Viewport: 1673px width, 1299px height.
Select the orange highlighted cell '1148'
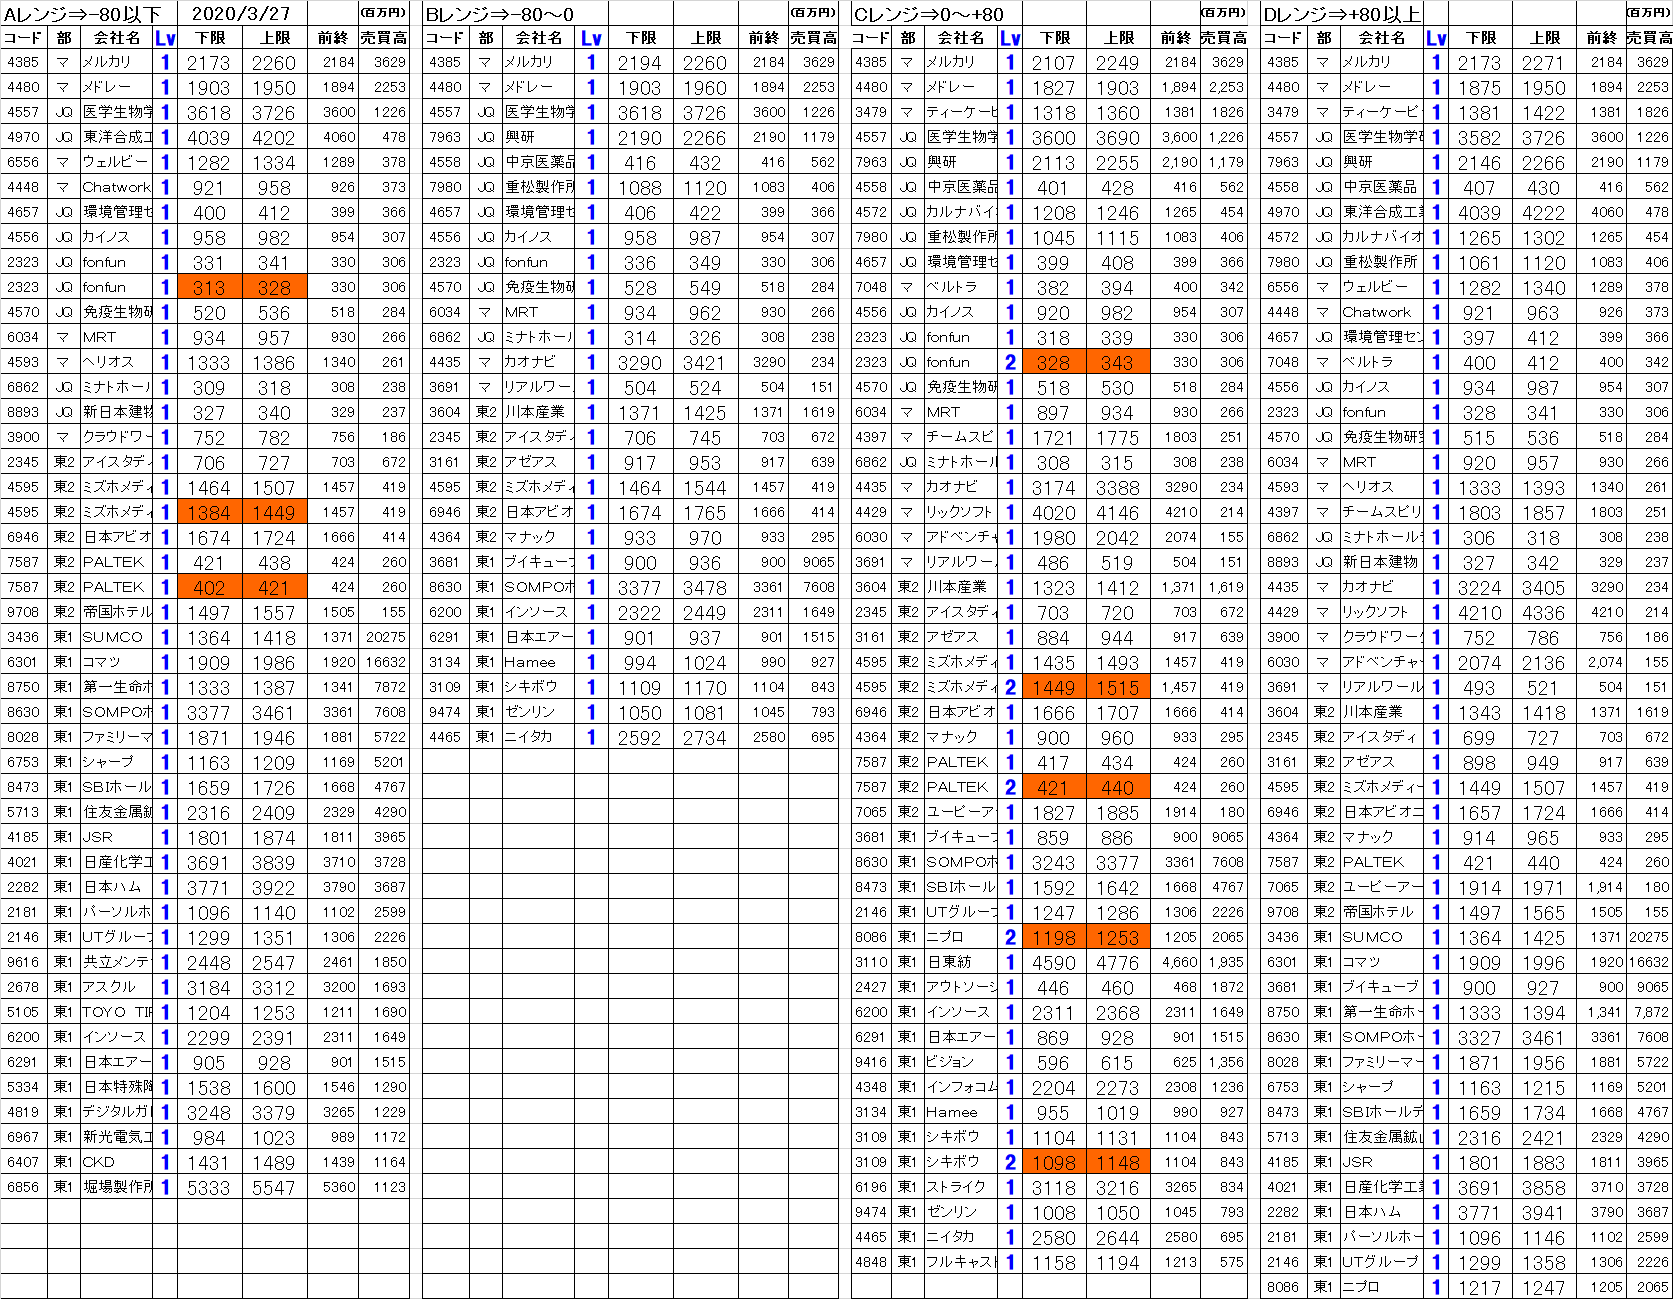tap(1117, 1162)
